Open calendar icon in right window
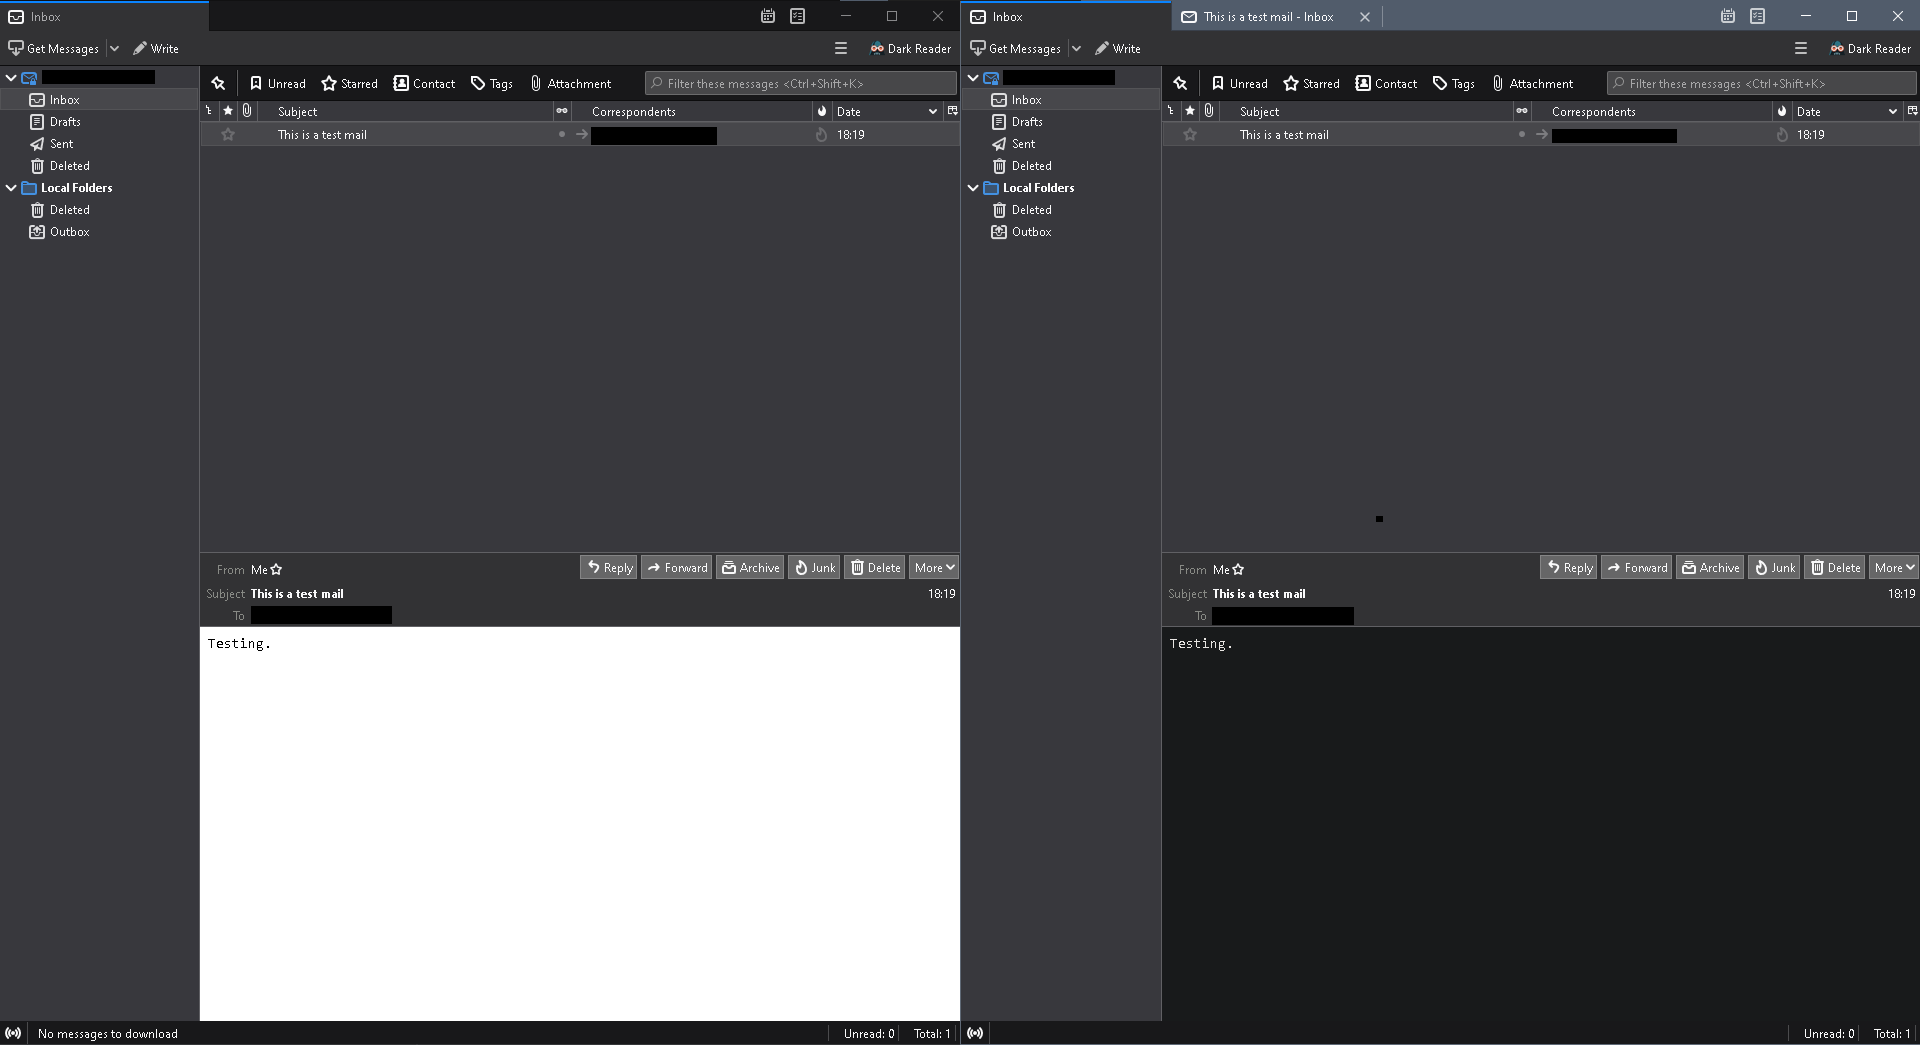Screen dimensions: 1920x1045 (x=1727, y=16)
